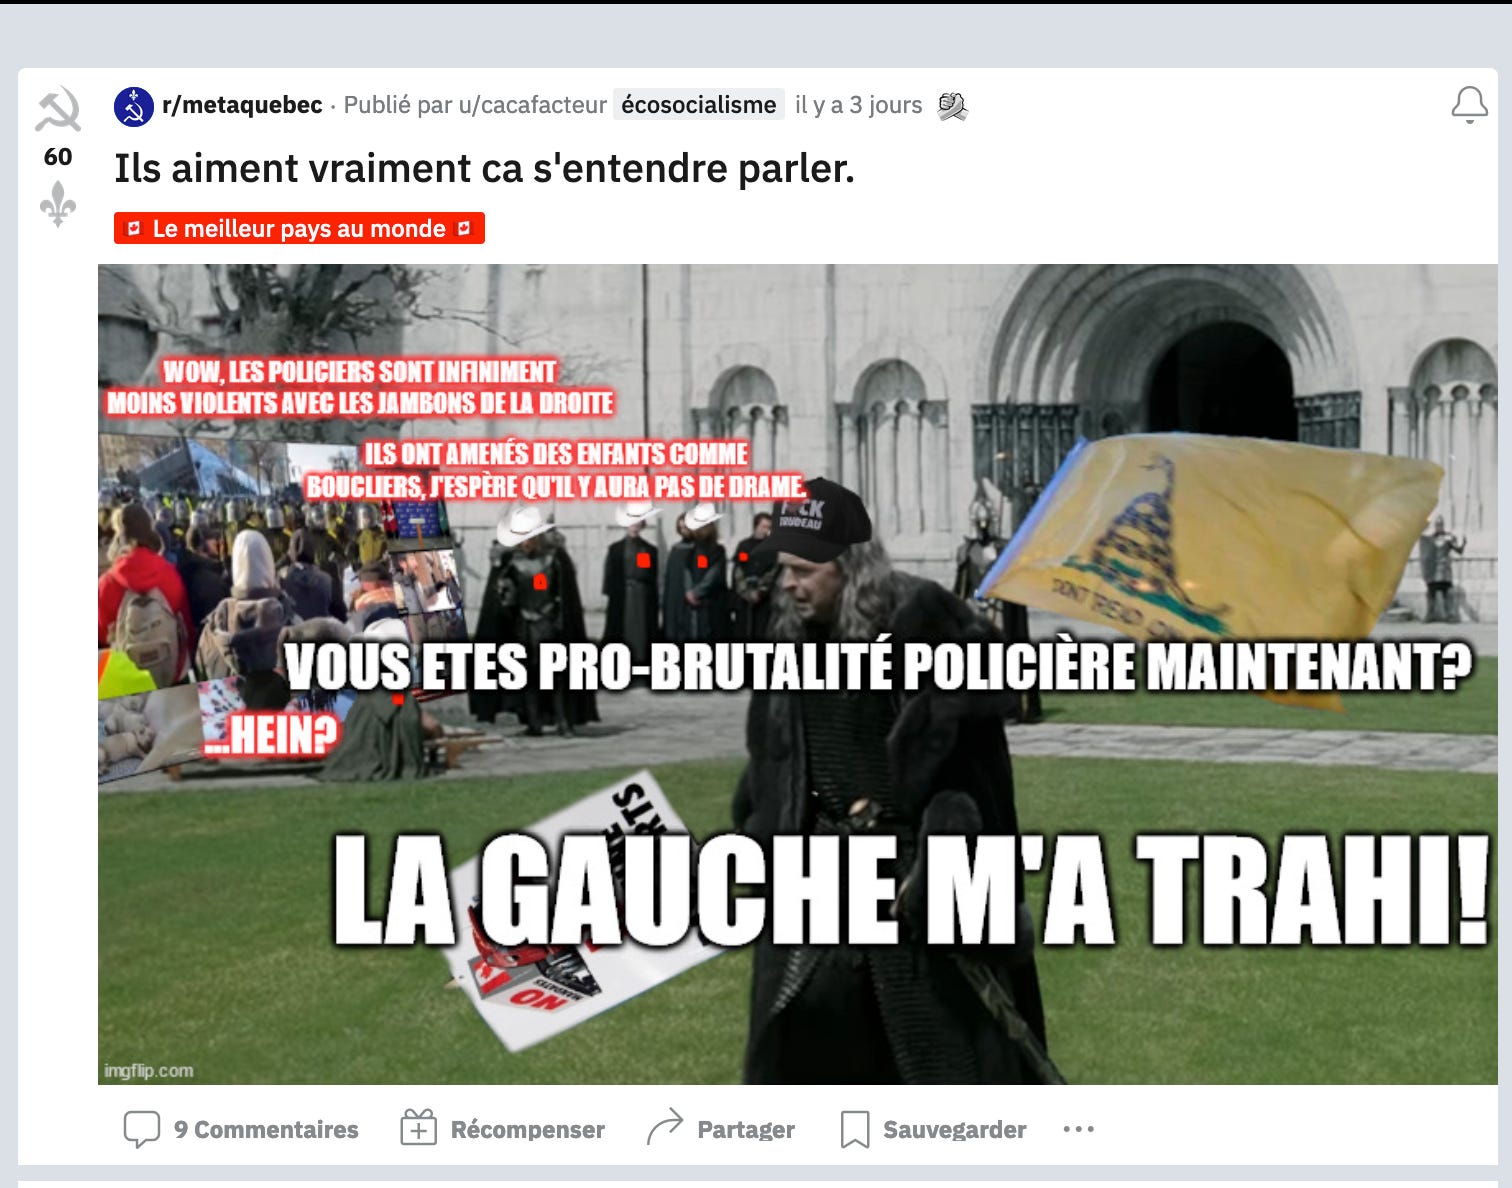This screenshot has height=1188, width=1512.
Task: Click the "il y a 3 jours" timestamp
Action: point(858,105)
